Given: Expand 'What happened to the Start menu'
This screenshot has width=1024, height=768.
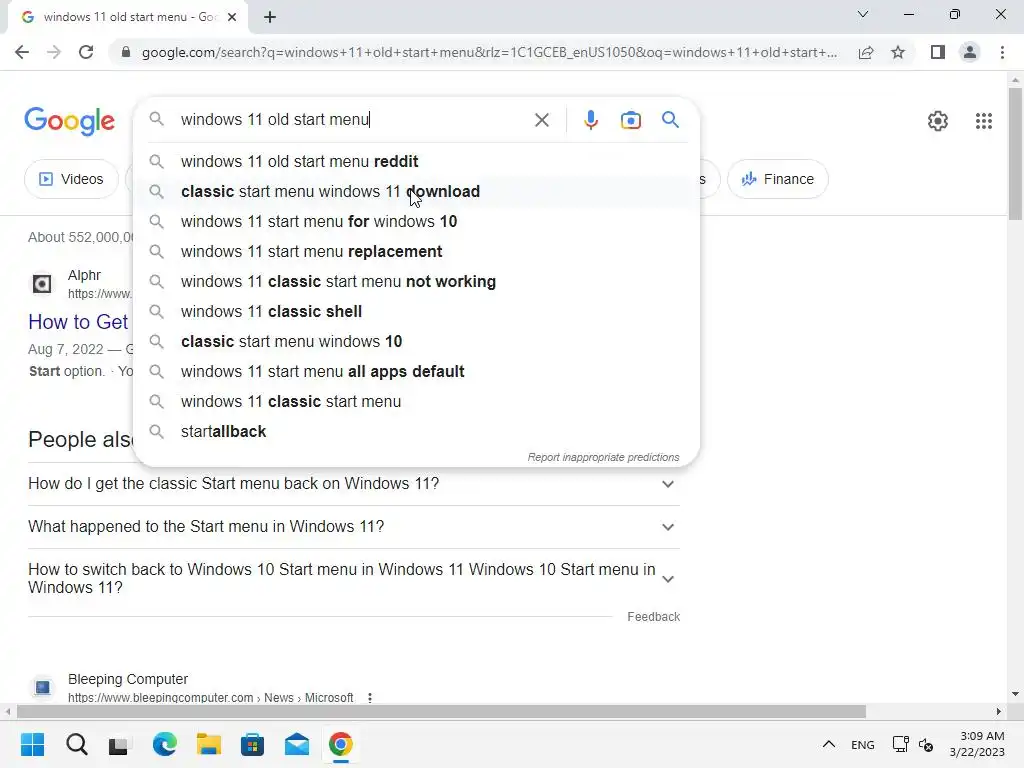Looking at the screenshot, I should (x=354, y=527).
